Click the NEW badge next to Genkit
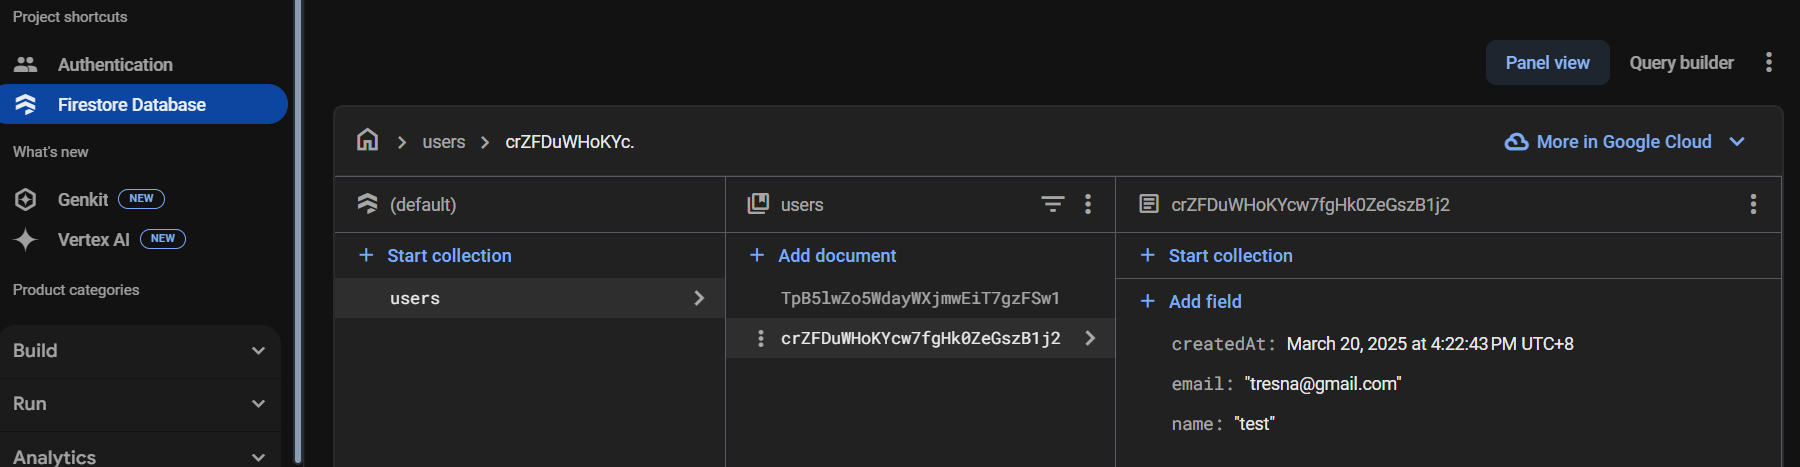This screenshot has width=1800, height=467. pos(141,199)
